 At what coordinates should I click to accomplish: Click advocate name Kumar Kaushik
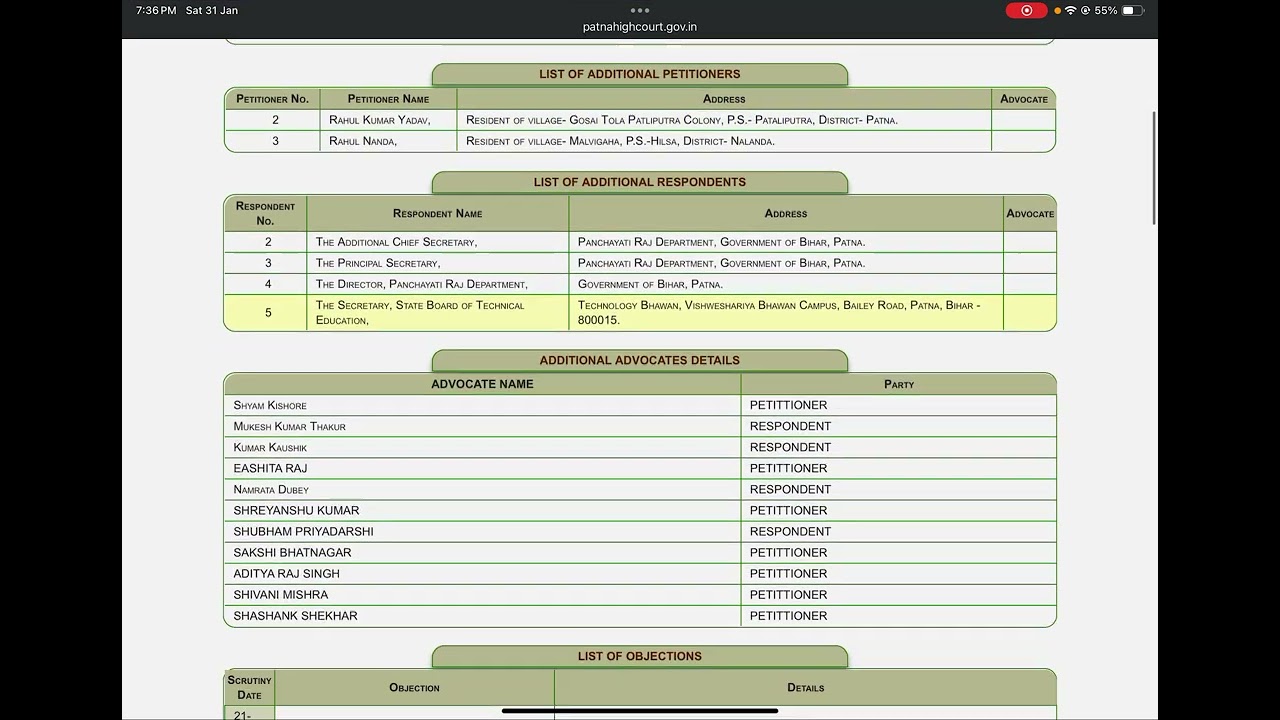click(x=270, y=447)
